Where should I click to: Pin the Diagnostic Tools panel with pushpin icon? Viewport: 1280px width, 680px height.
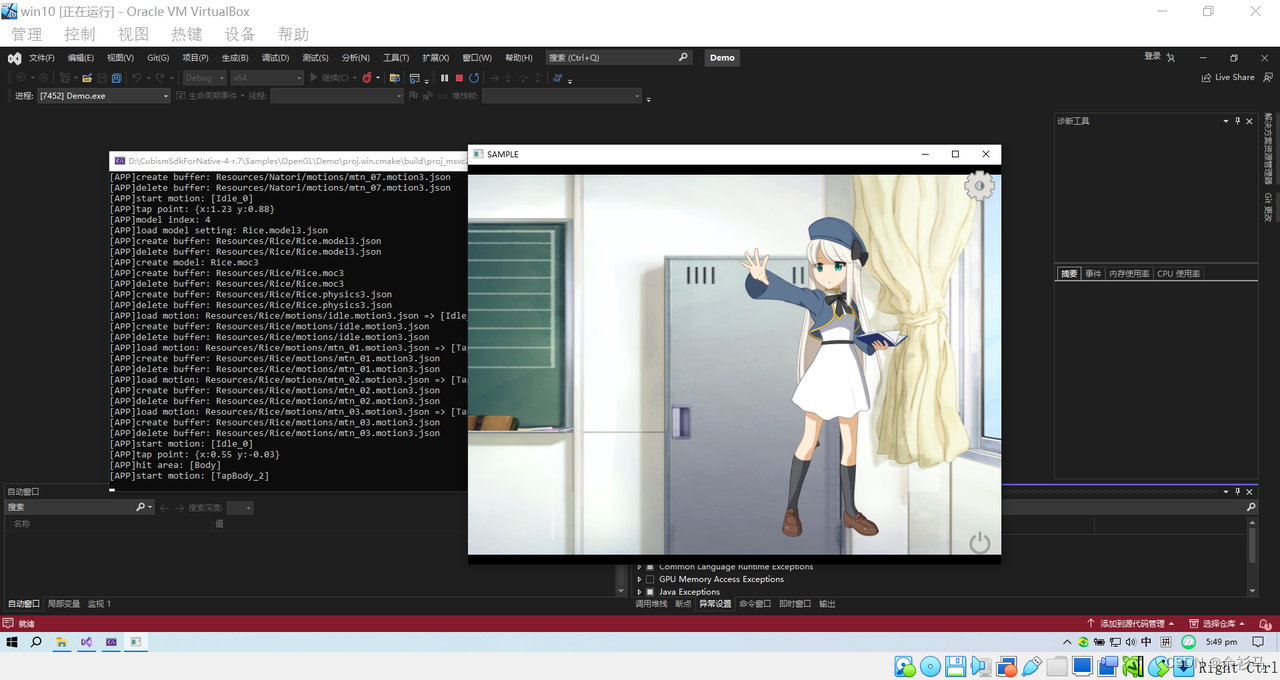(x=1237, y=121)
